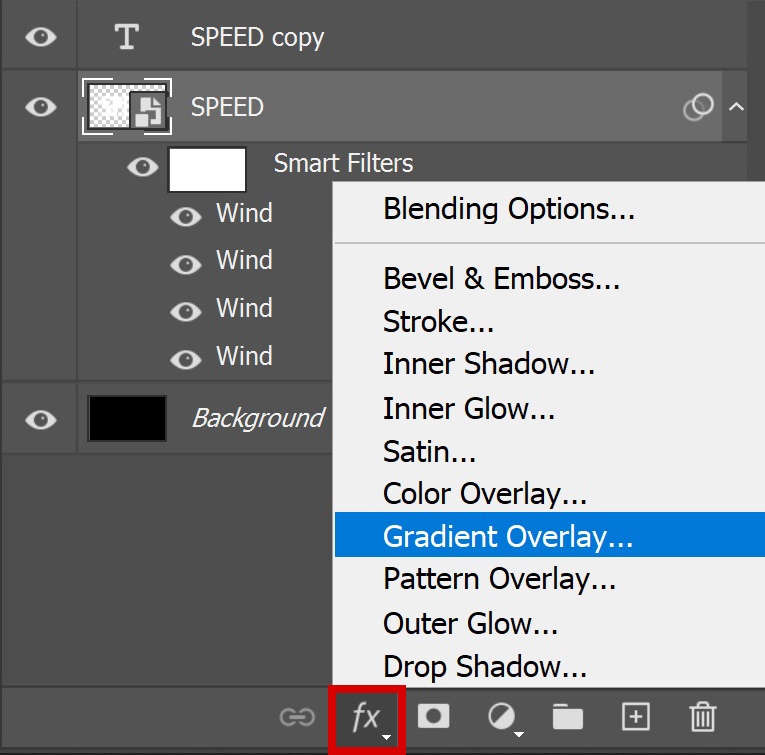Open the fx layer style button
765x755 pixels.
tap(367, 718)
